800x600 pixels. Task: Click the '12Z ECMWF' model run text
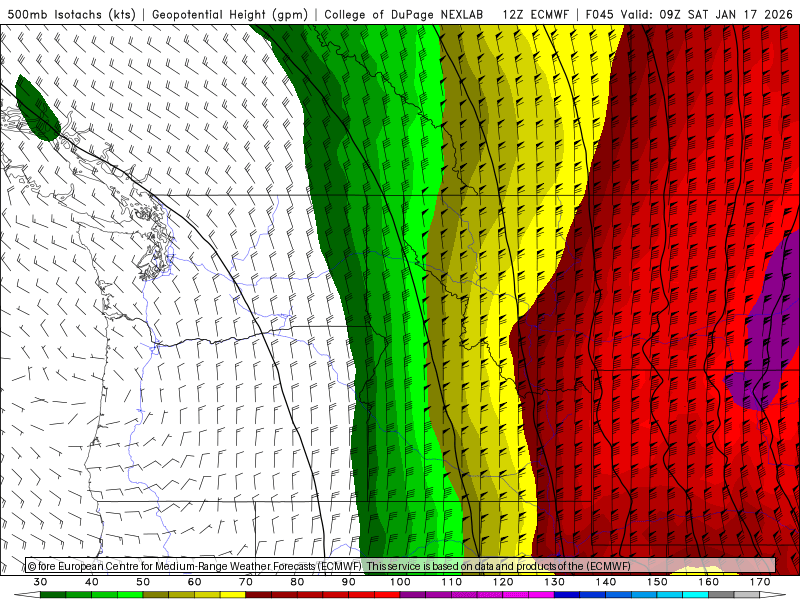535,14
